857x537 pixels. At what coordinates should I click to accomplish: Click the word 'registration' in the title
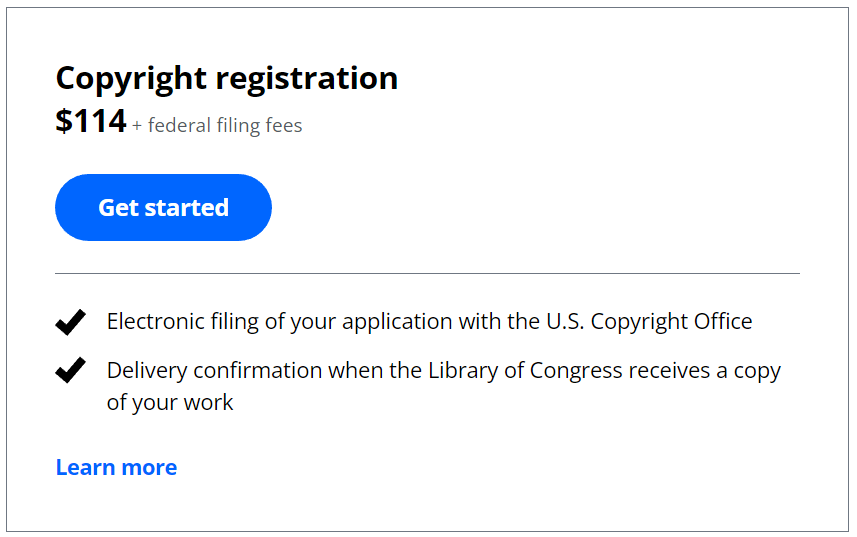pos(307,79)
